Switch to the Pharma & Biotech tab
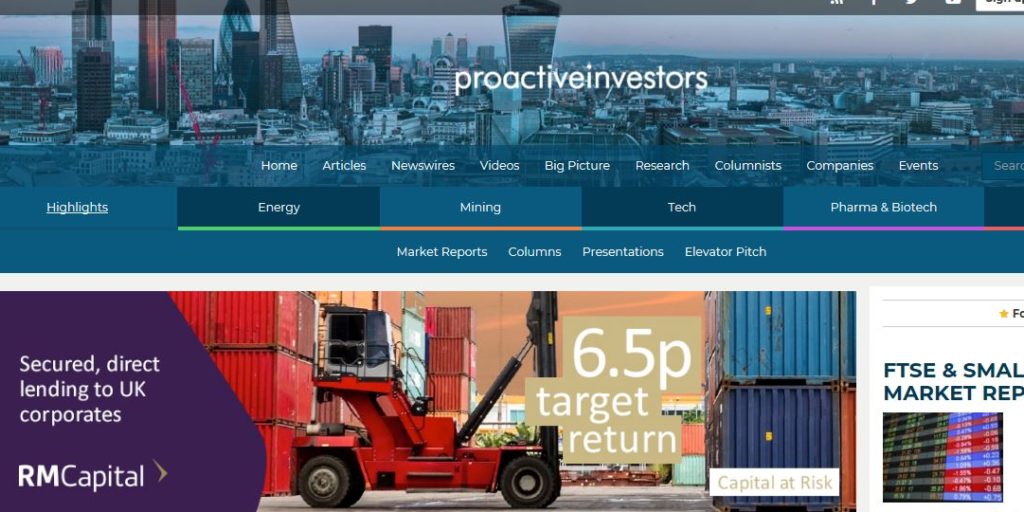This screenshot has height=512, width=1024. [x=884, y=208]
